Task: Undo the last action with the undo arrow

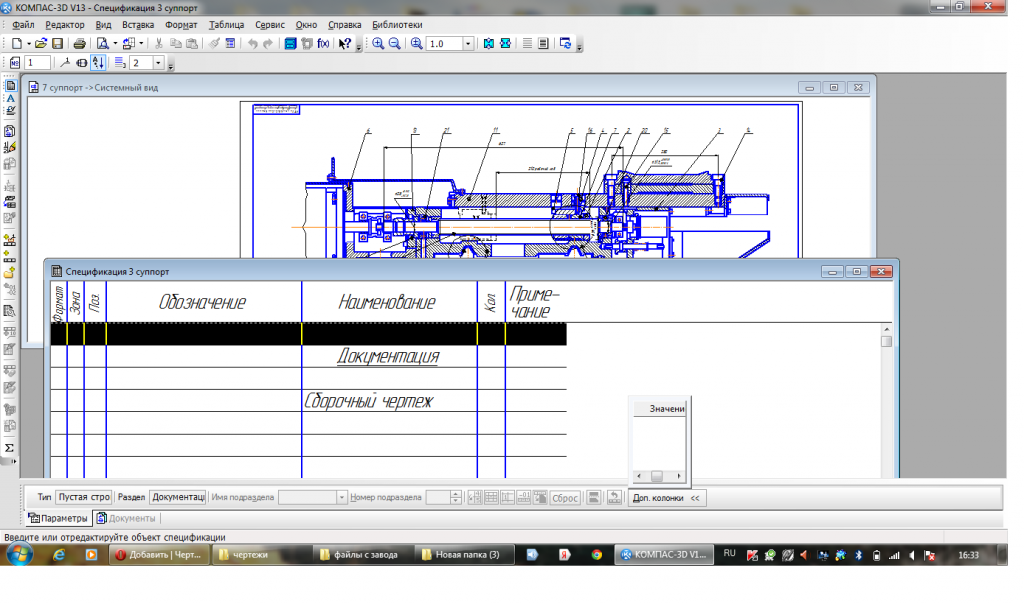Action: 253,44
